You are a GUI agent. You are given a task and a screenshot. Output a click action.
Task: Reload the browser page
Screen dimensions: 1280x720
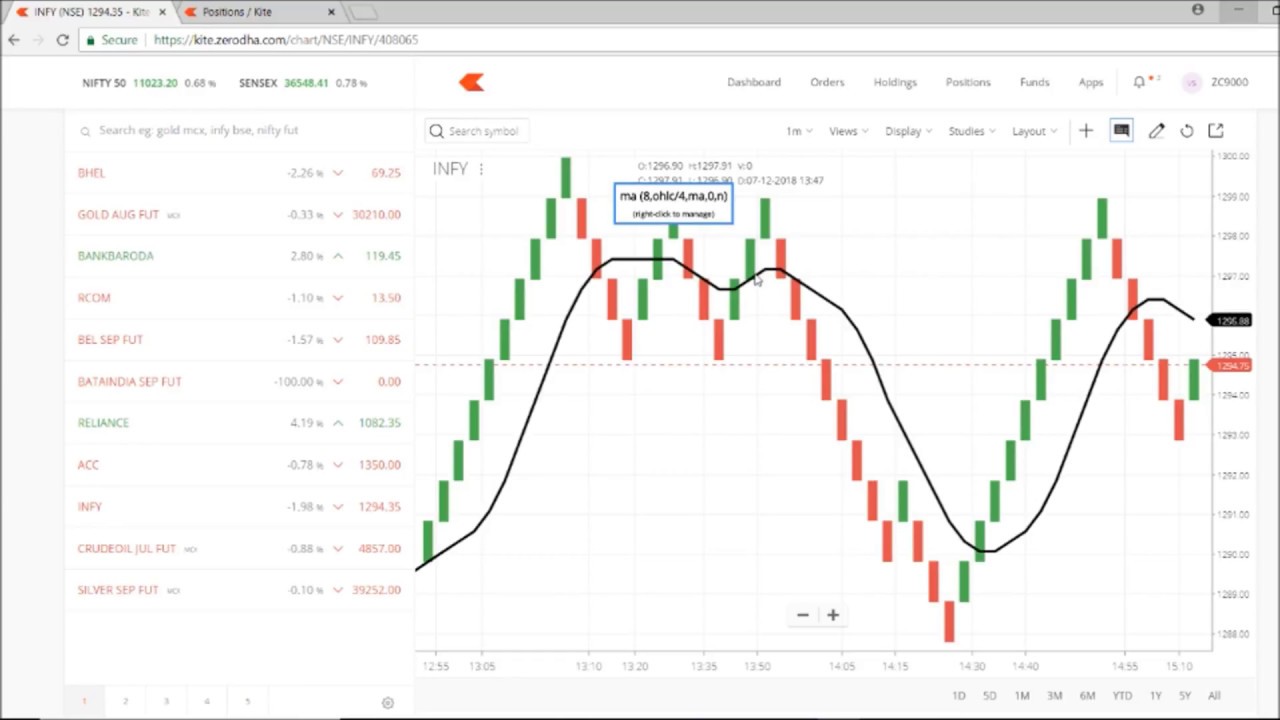[x=62, y=40]
